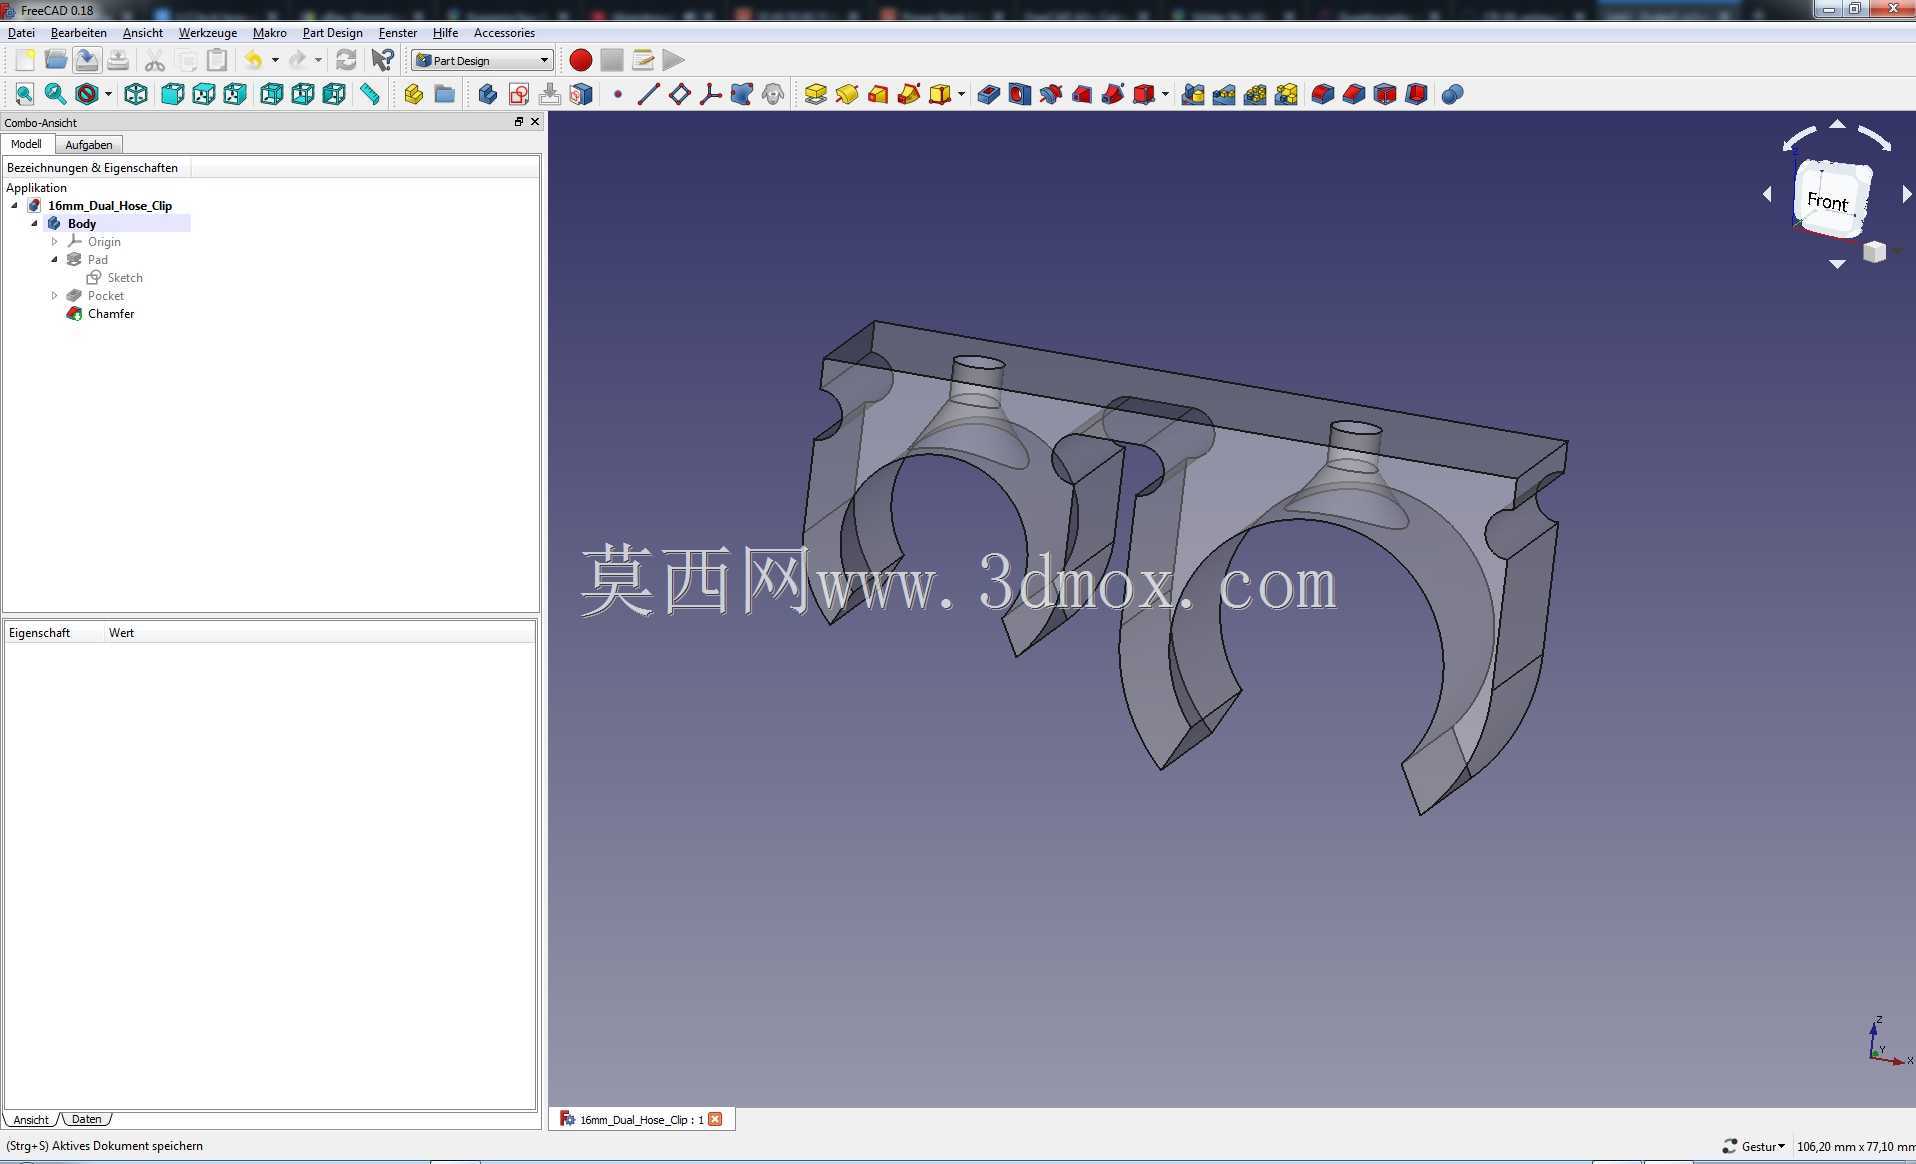Click the Pad tool icon
The image size is (1916, 1164).
click(x=815, y=94)
